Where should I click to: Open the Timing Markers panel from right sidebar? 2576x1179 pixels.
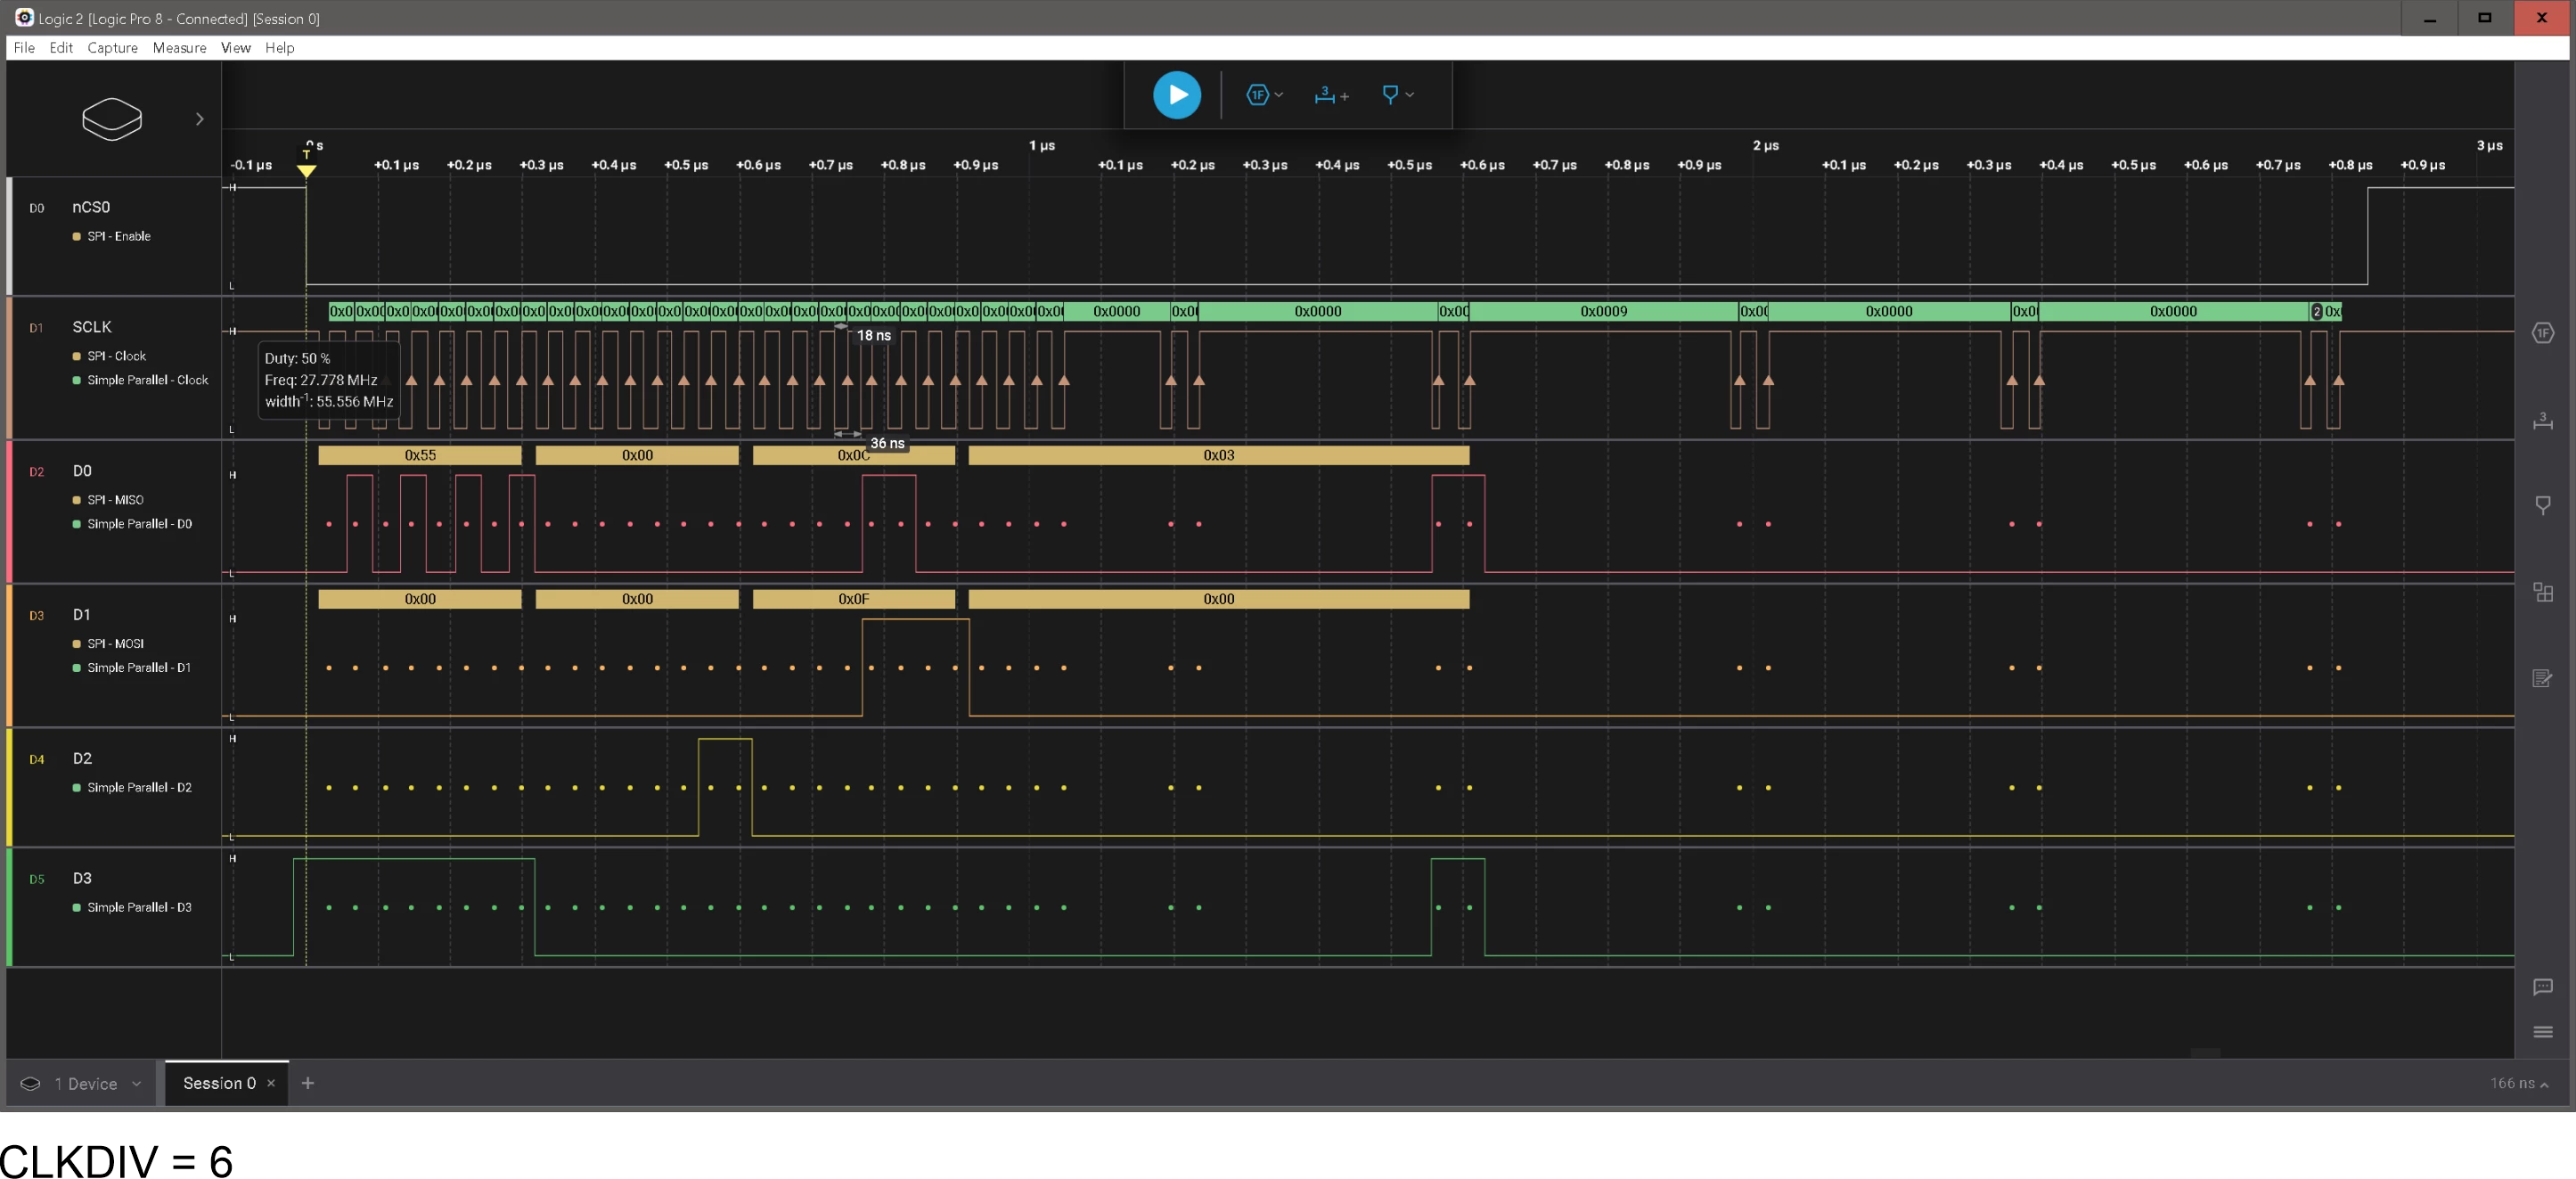tap(2542, 506)
